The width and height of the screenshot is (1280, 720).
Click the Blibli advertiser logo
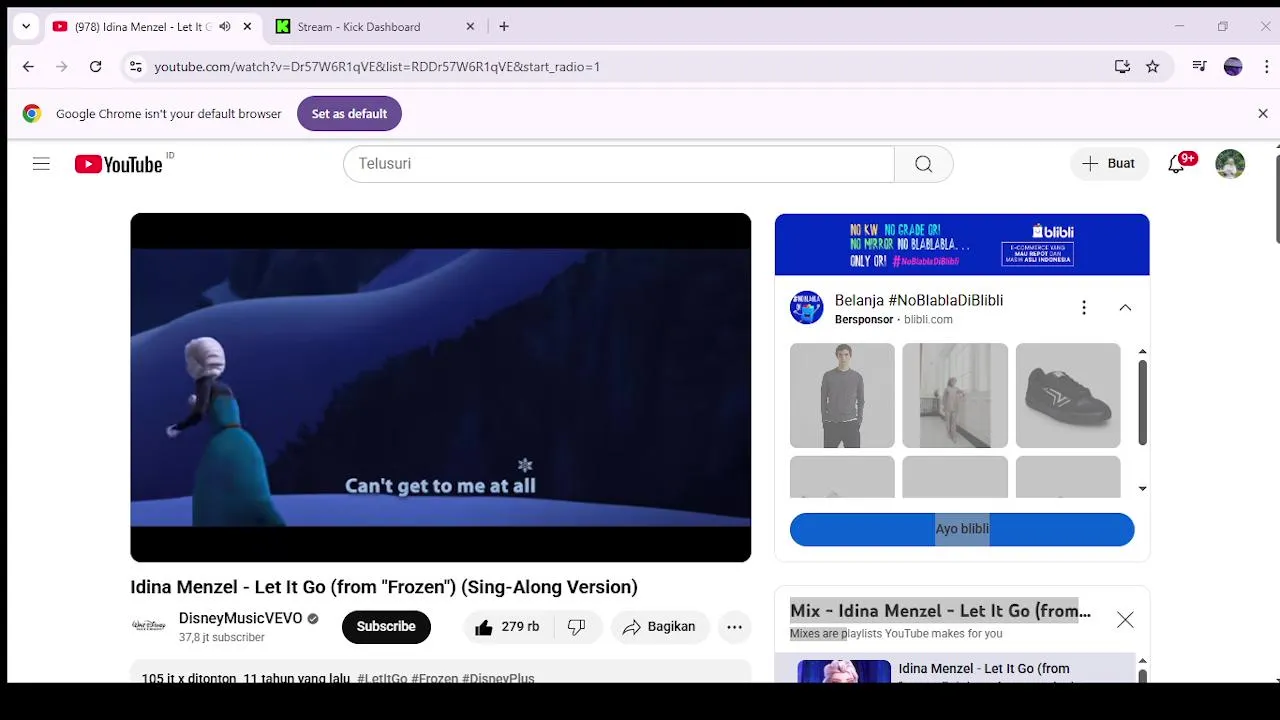[807, 308]
